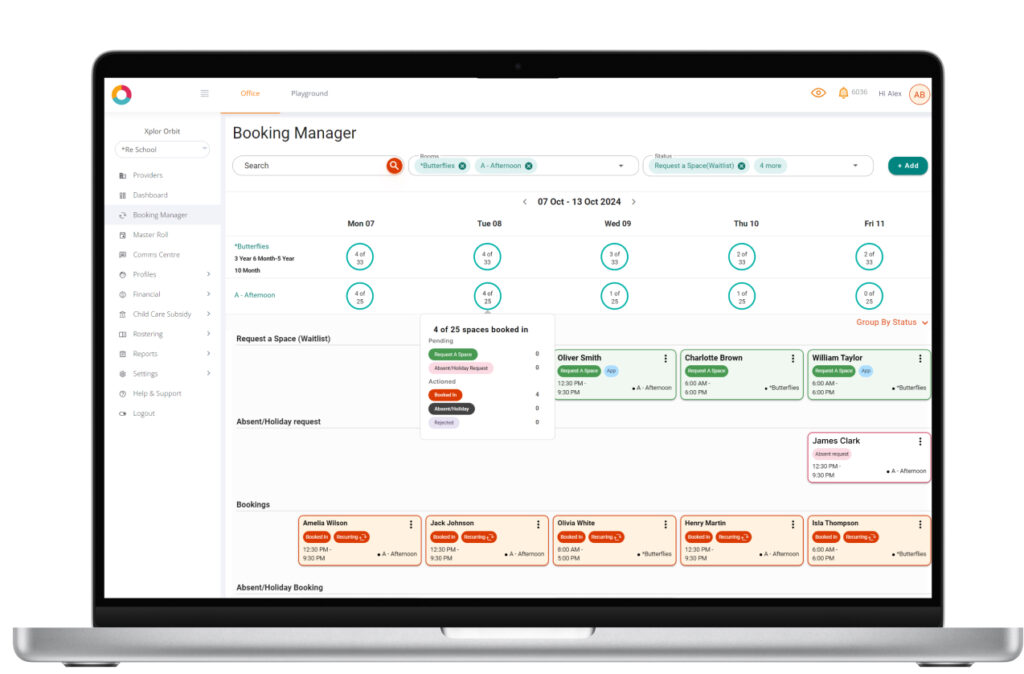Open Isla Thompson card options menu
This screenshot has height=674, width=1024.
point(920,524)
